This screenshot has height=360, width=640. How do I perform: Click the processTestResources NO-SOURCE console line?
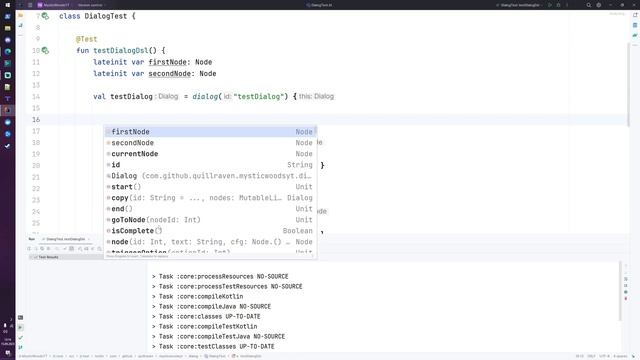(x=227, y=287)
